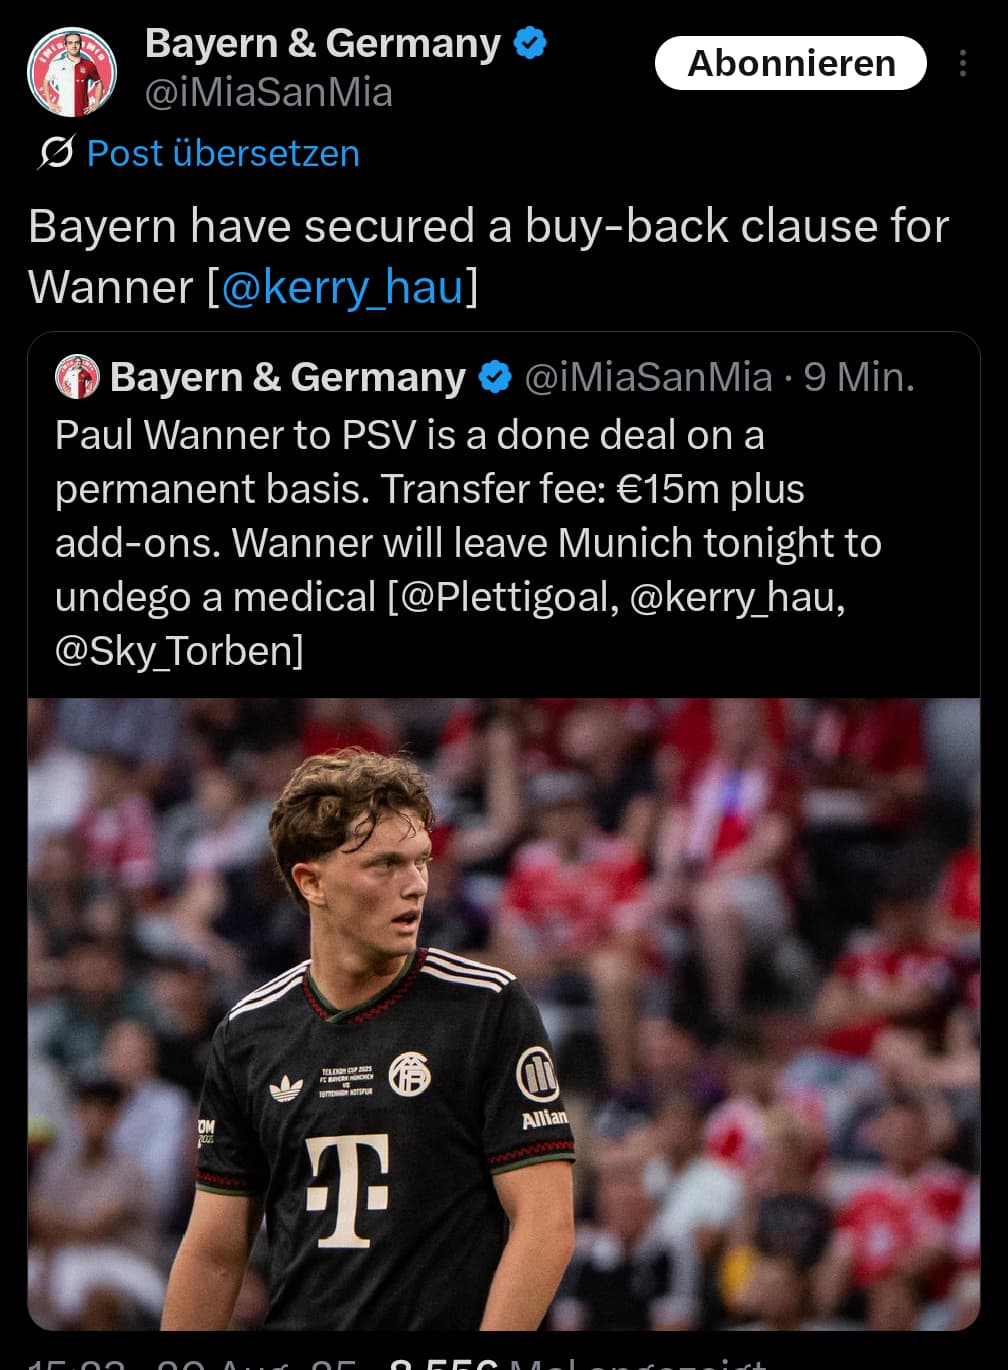
Task: Open the three-dot post options menu
Action: pyautogui.click(x=962, y=64)
